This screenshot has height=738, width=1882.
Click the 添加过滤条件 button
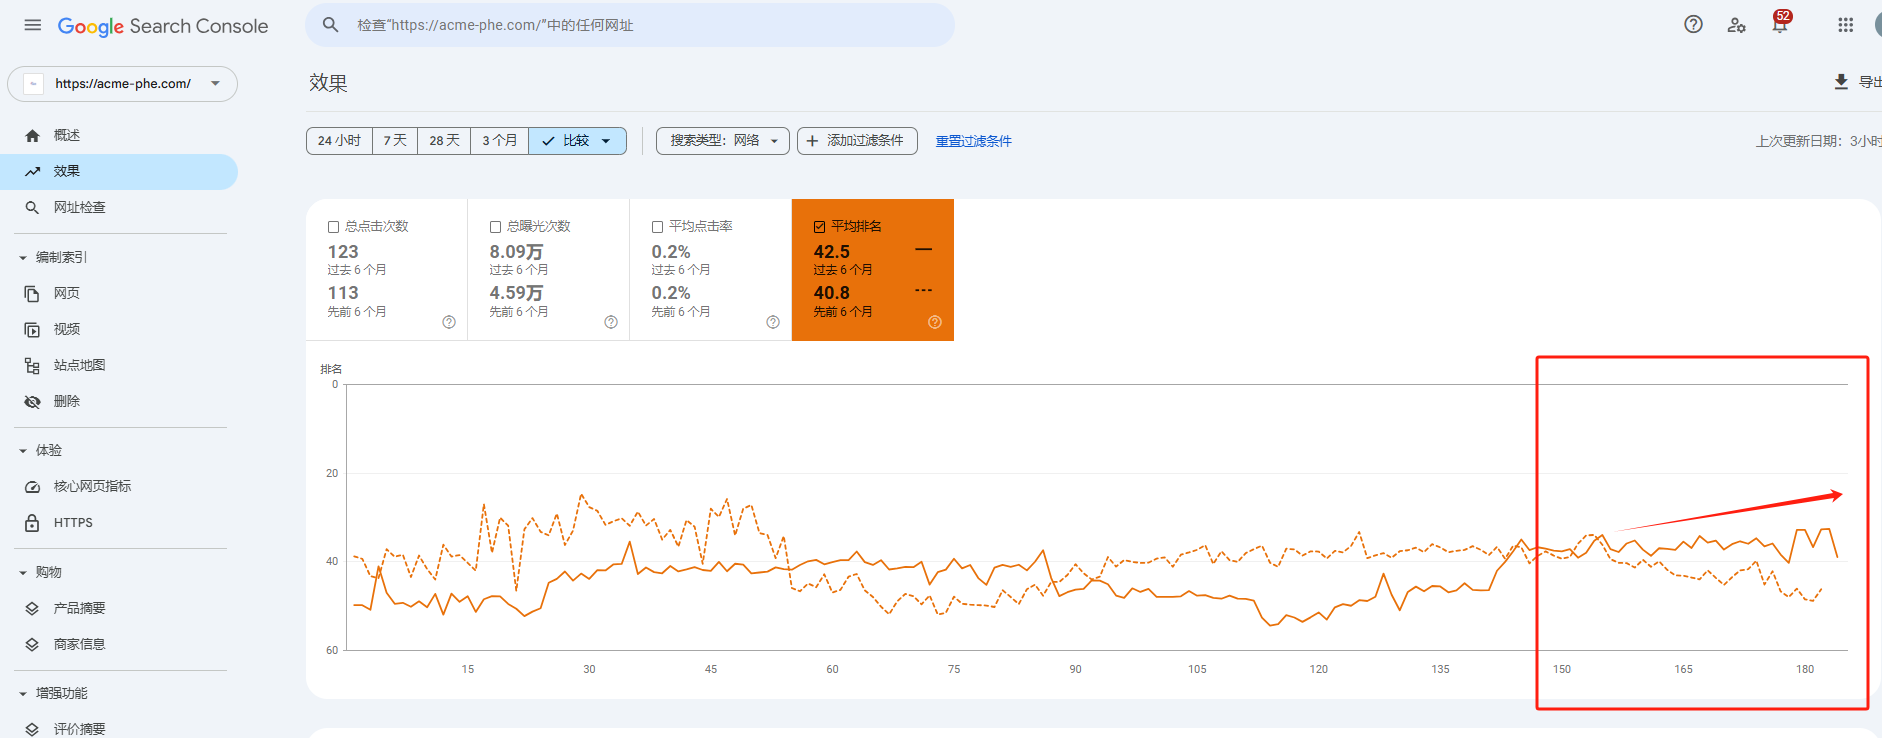(x=857, y=141)
